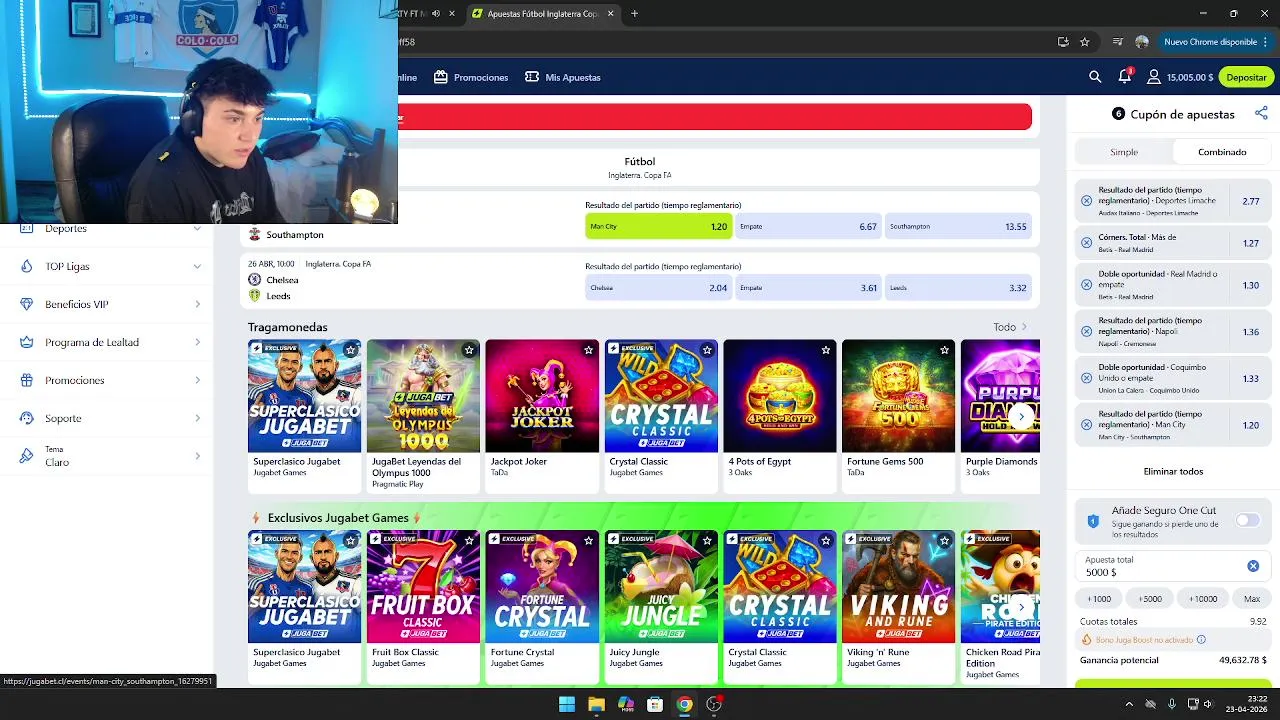1280x720 pixels.
Task: Click Eliminar todos in bet slip
Action: tap(1173, 471)
